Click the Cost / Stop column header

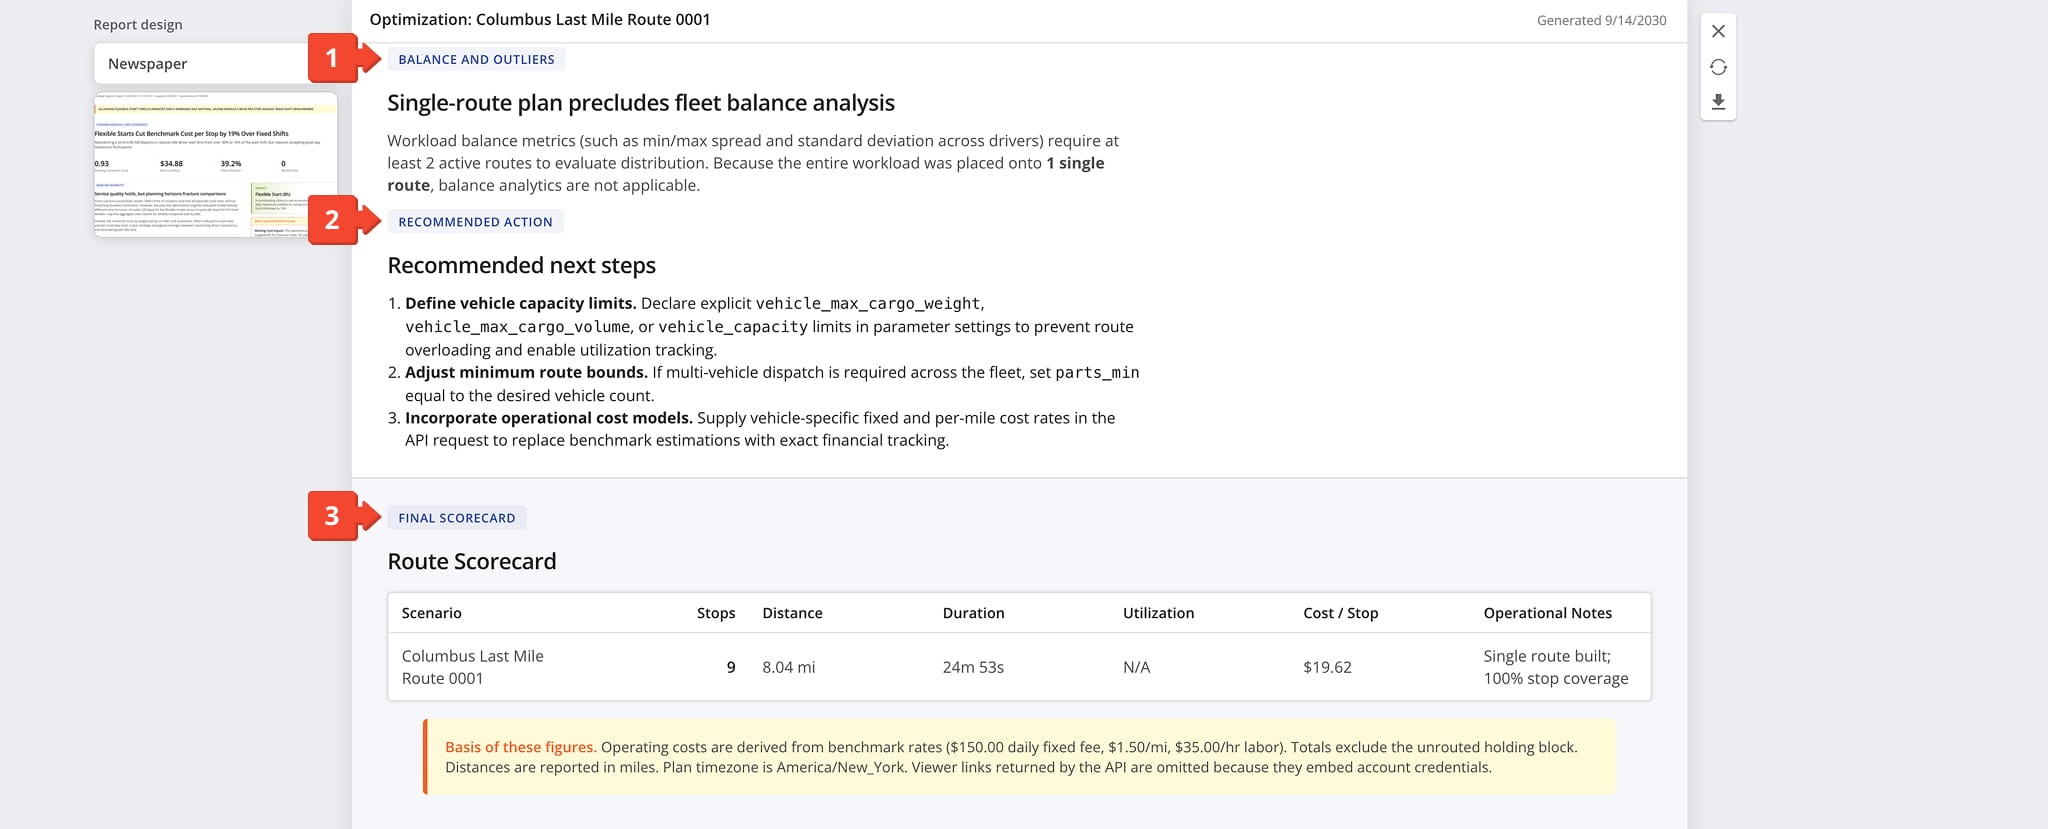(1340, 613)
